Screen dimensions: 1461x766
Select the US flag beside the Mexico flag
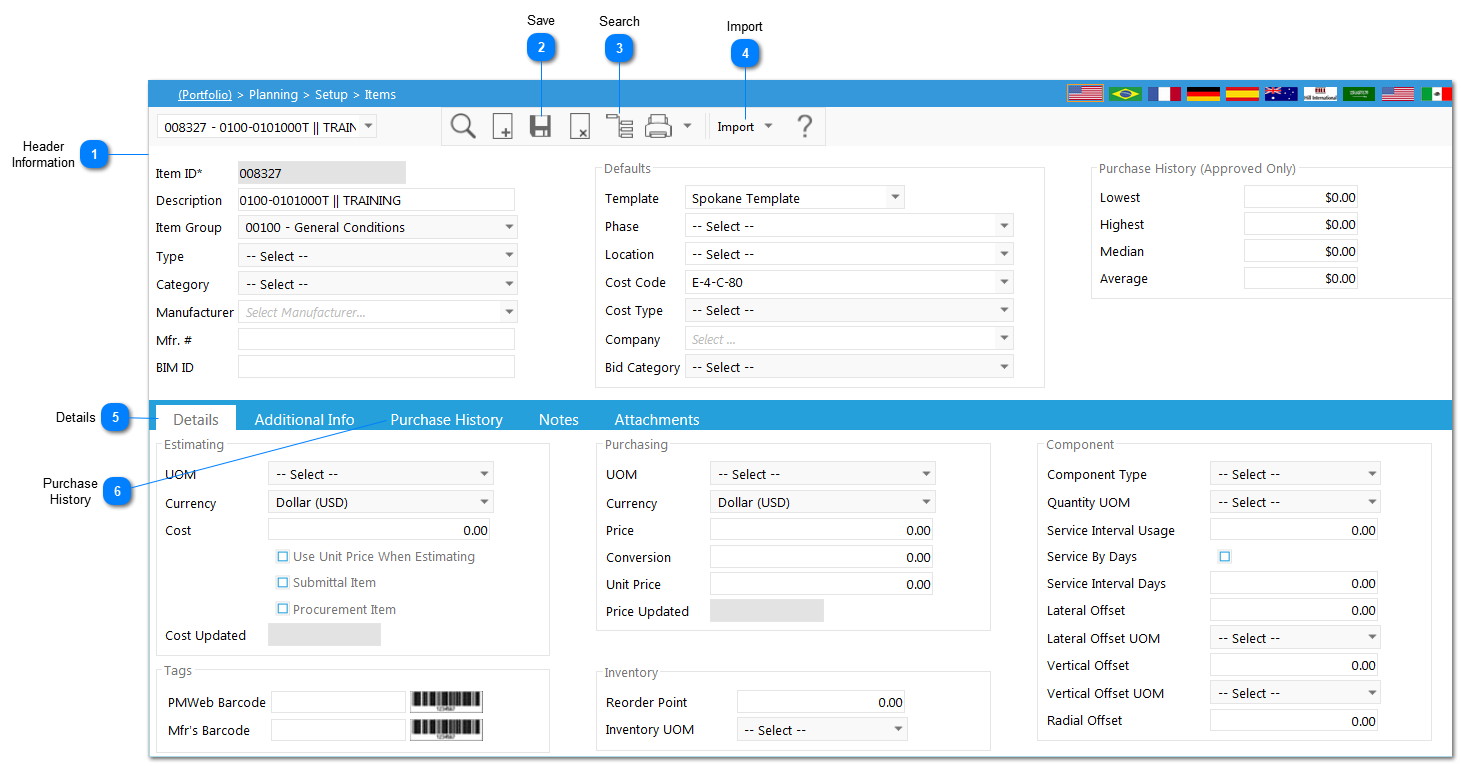pyautogui.click(x=1398, y=94)
